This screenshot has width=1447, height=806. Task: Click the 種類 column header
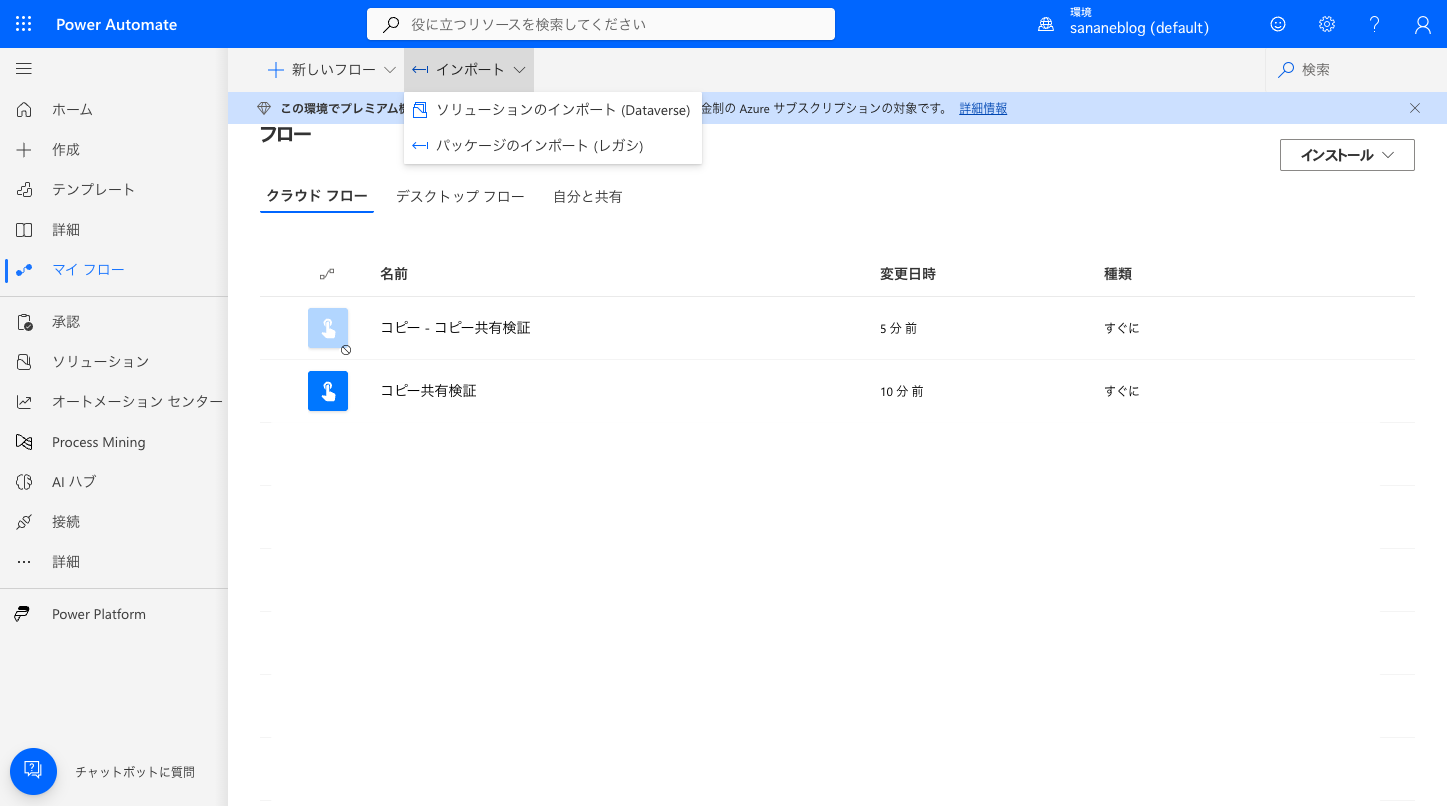[x=1118, y=274]
